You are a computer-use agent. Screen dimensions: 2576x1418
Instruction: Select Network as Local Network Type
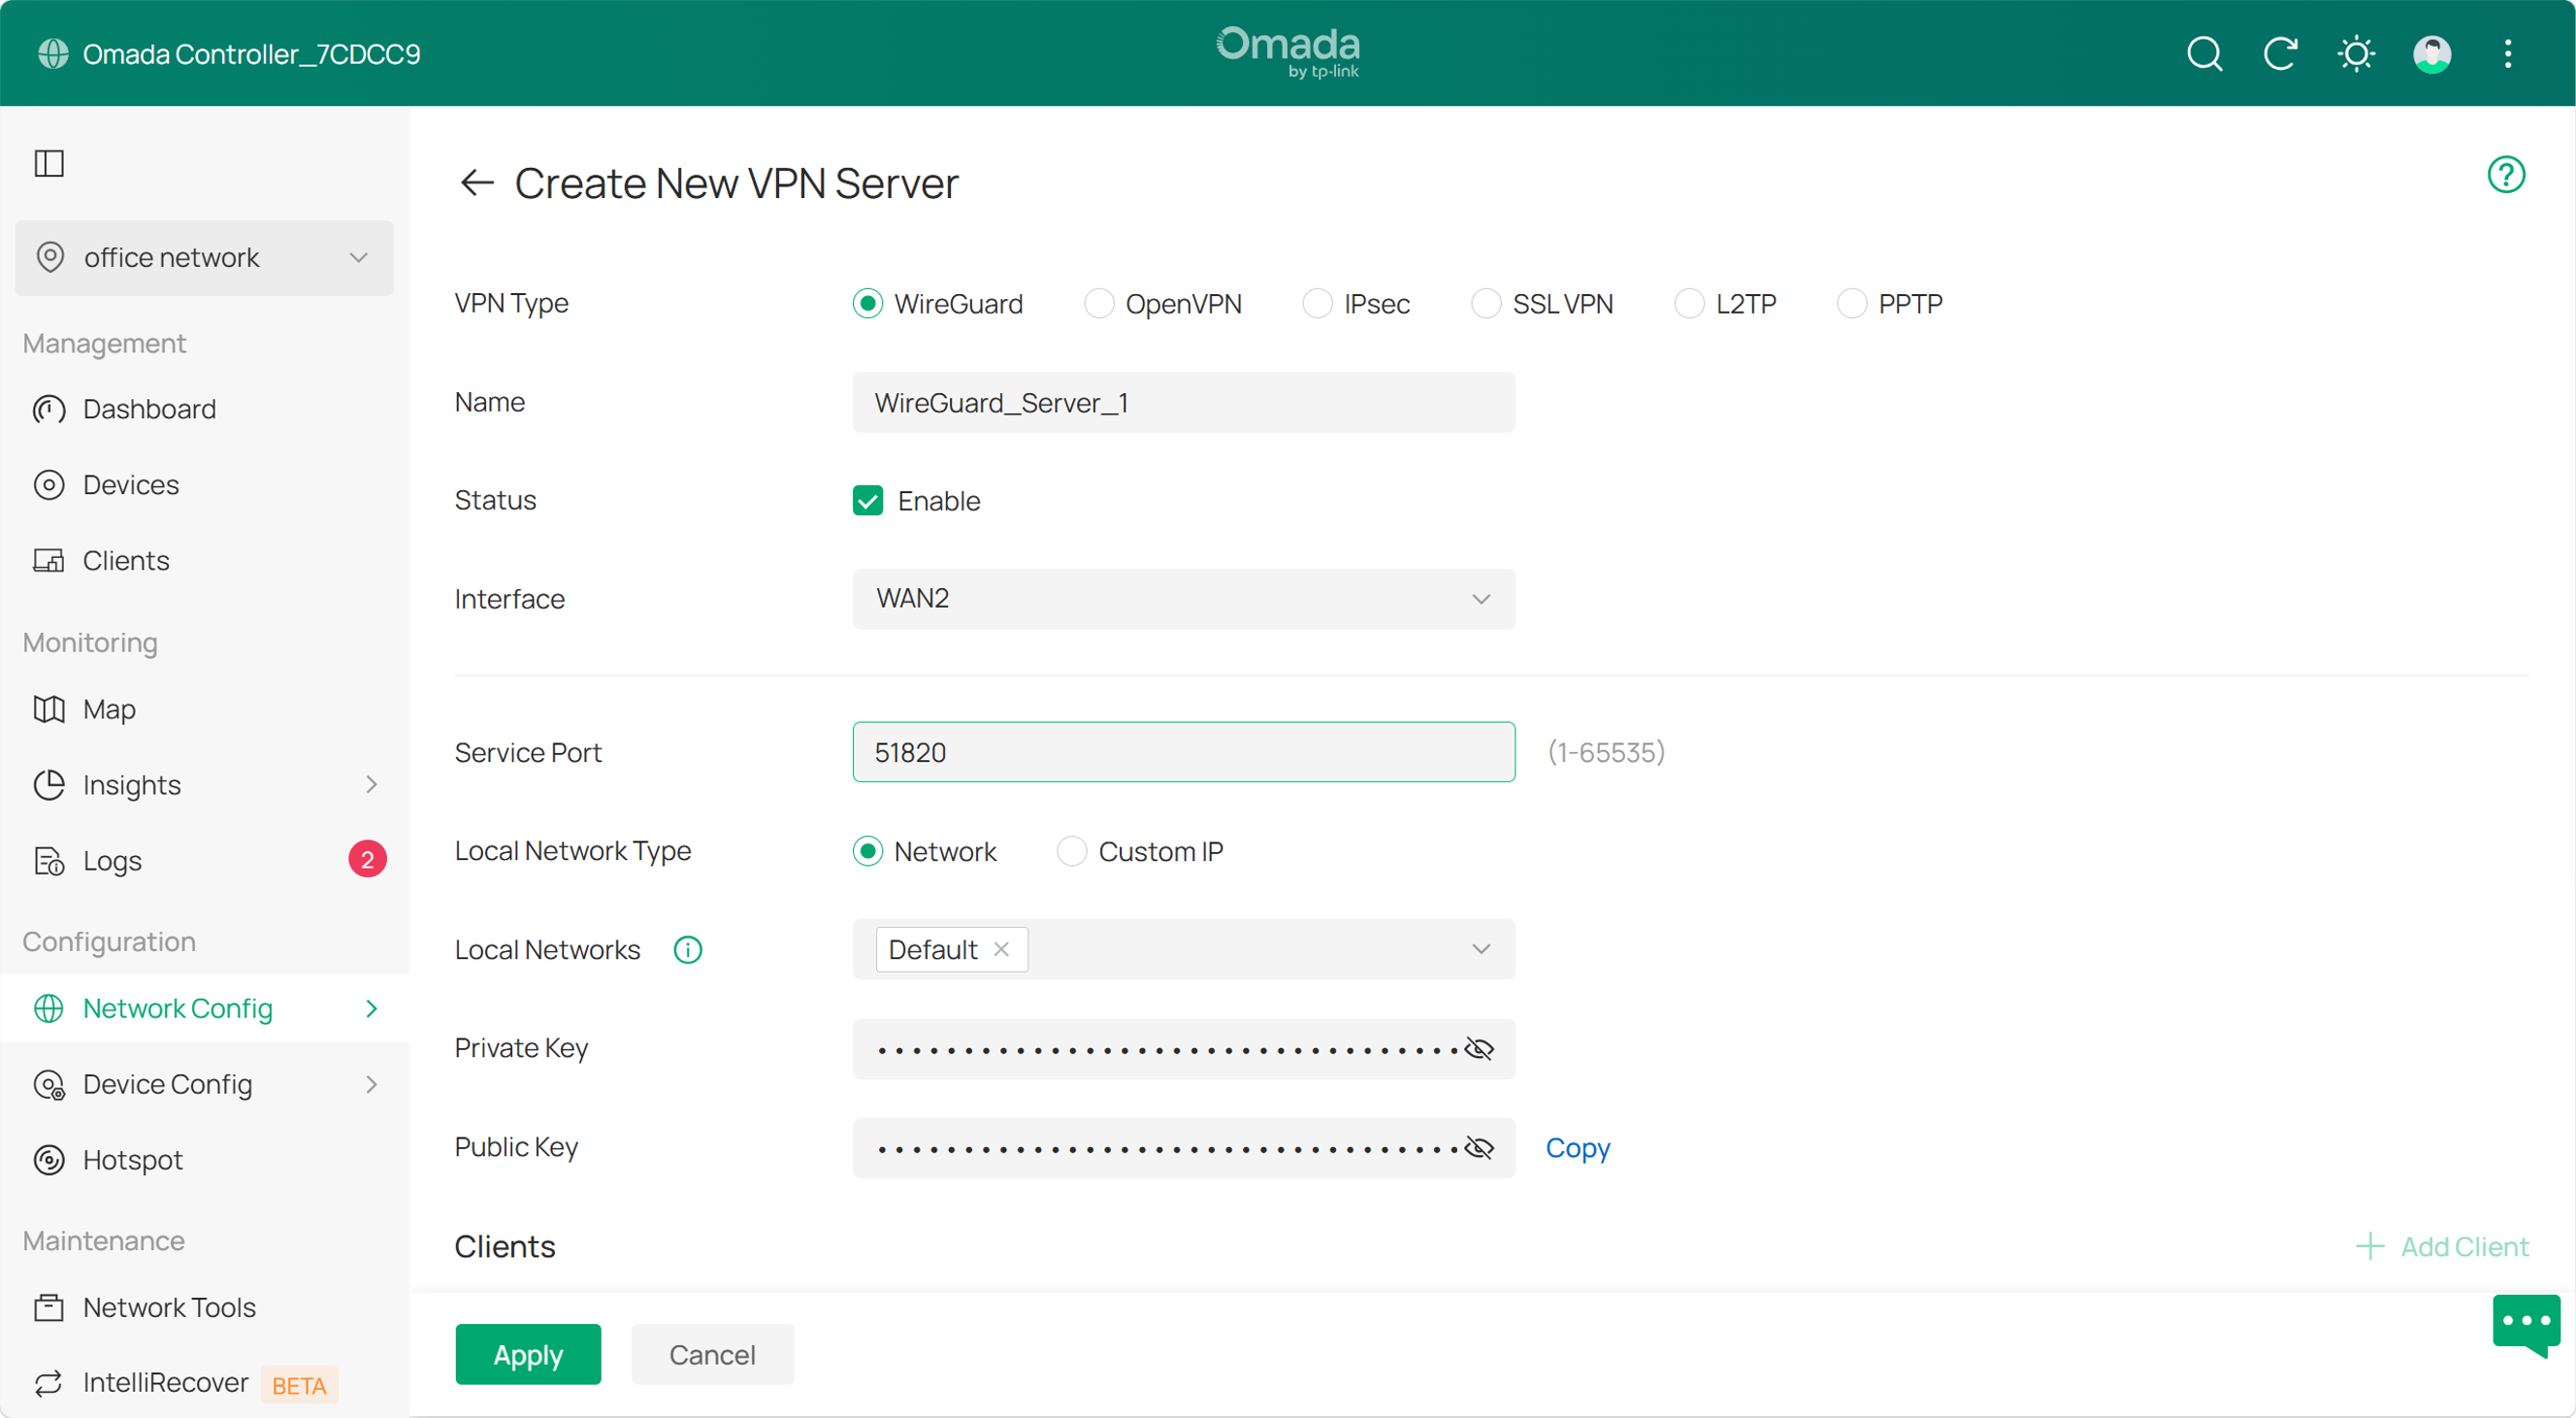click(x=924, y=851)
